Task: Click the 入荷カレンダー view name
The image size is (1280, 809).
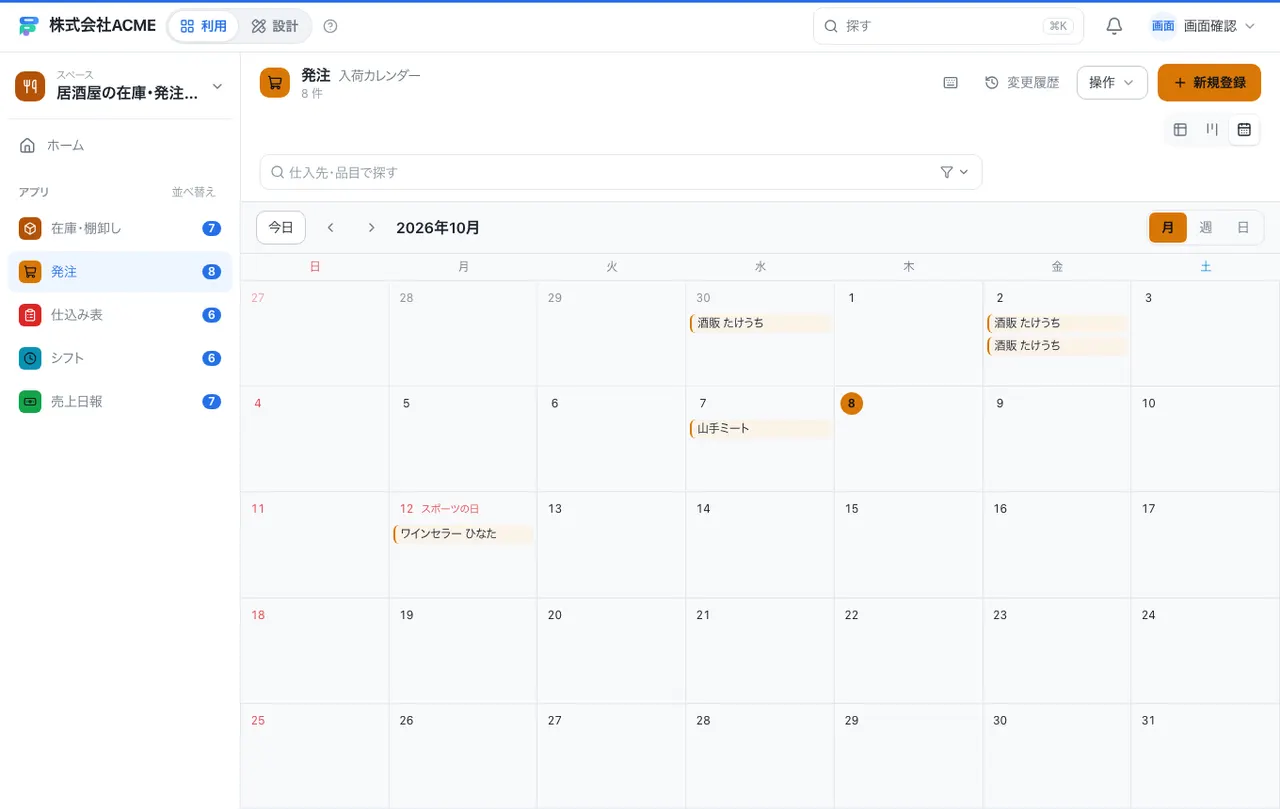Action: click(379, 75)
